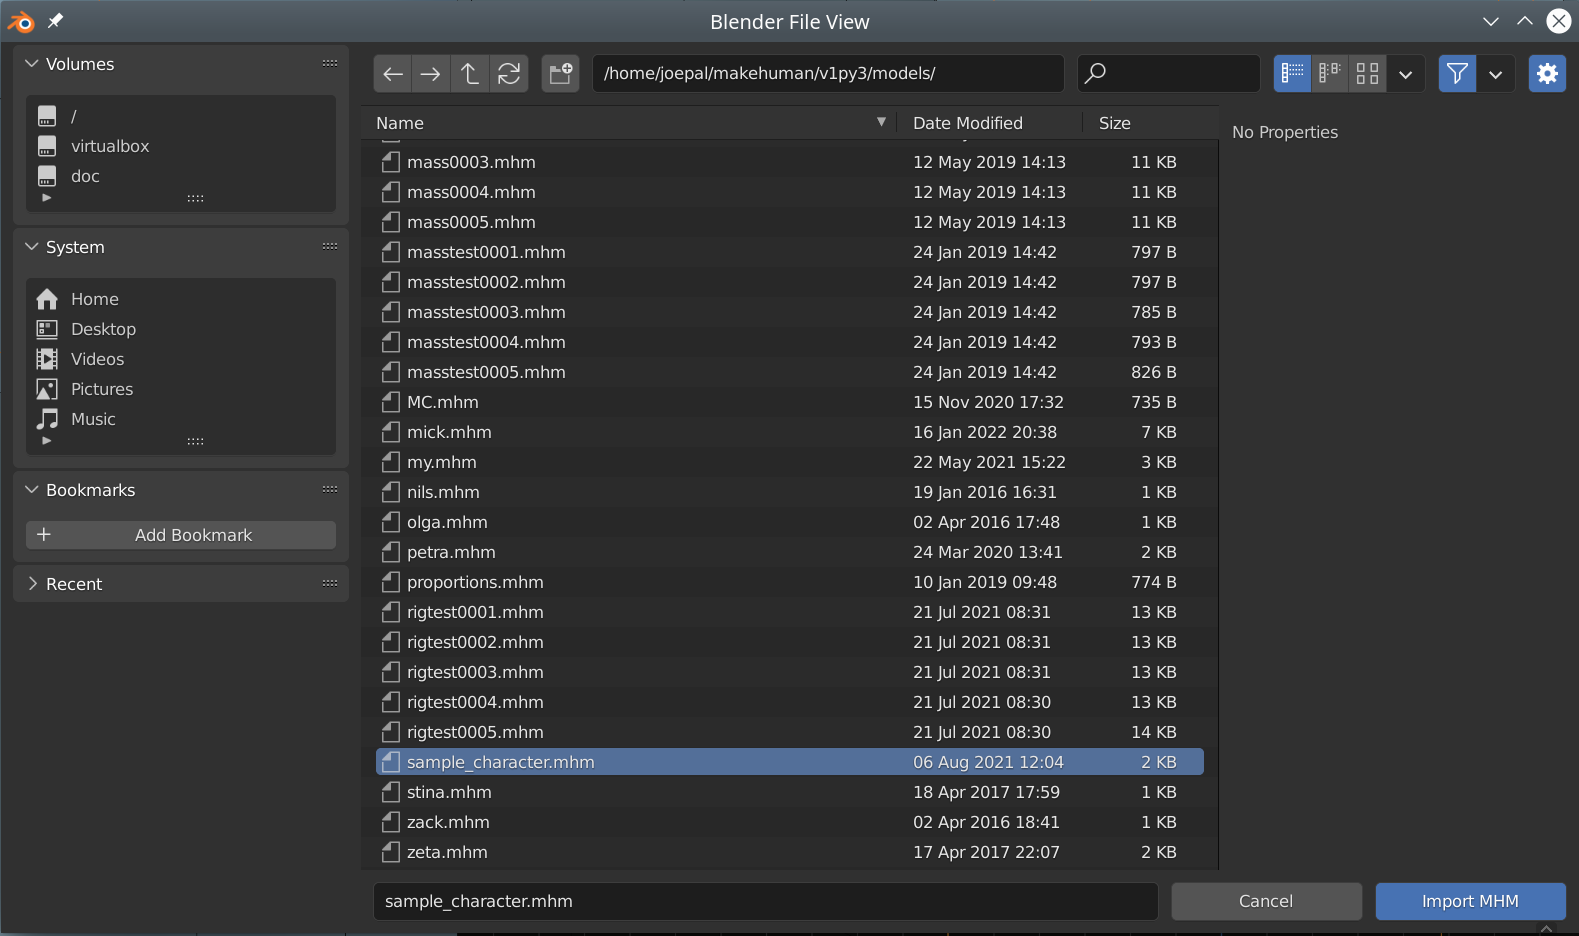Go back to previous folder
This screenshot has width=1579, height=936.
click(x=393, y=73)
